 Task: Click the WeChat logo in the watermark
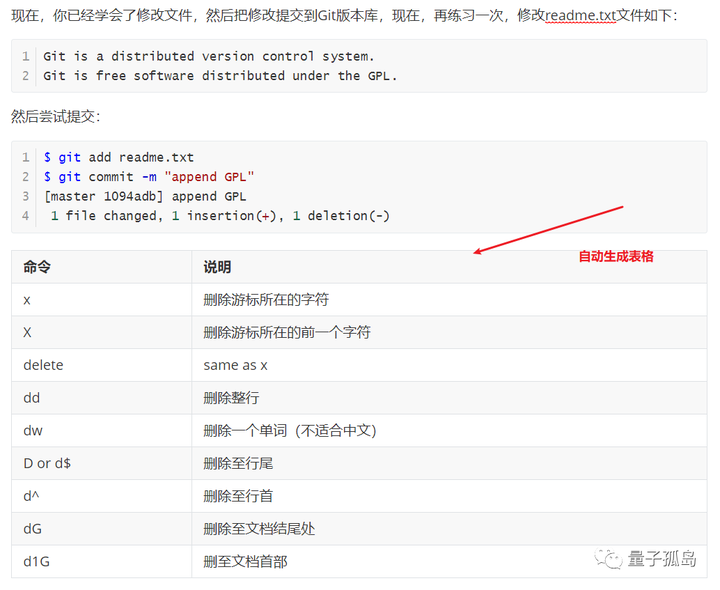(609, 560)
